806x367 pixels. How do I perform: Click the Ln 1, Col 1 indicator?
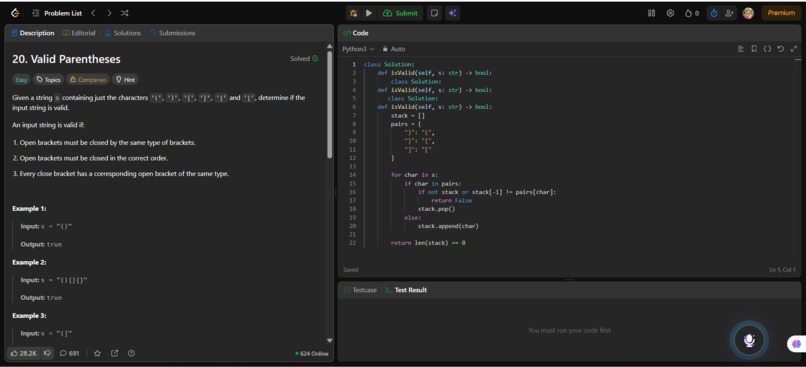(782, 269)
